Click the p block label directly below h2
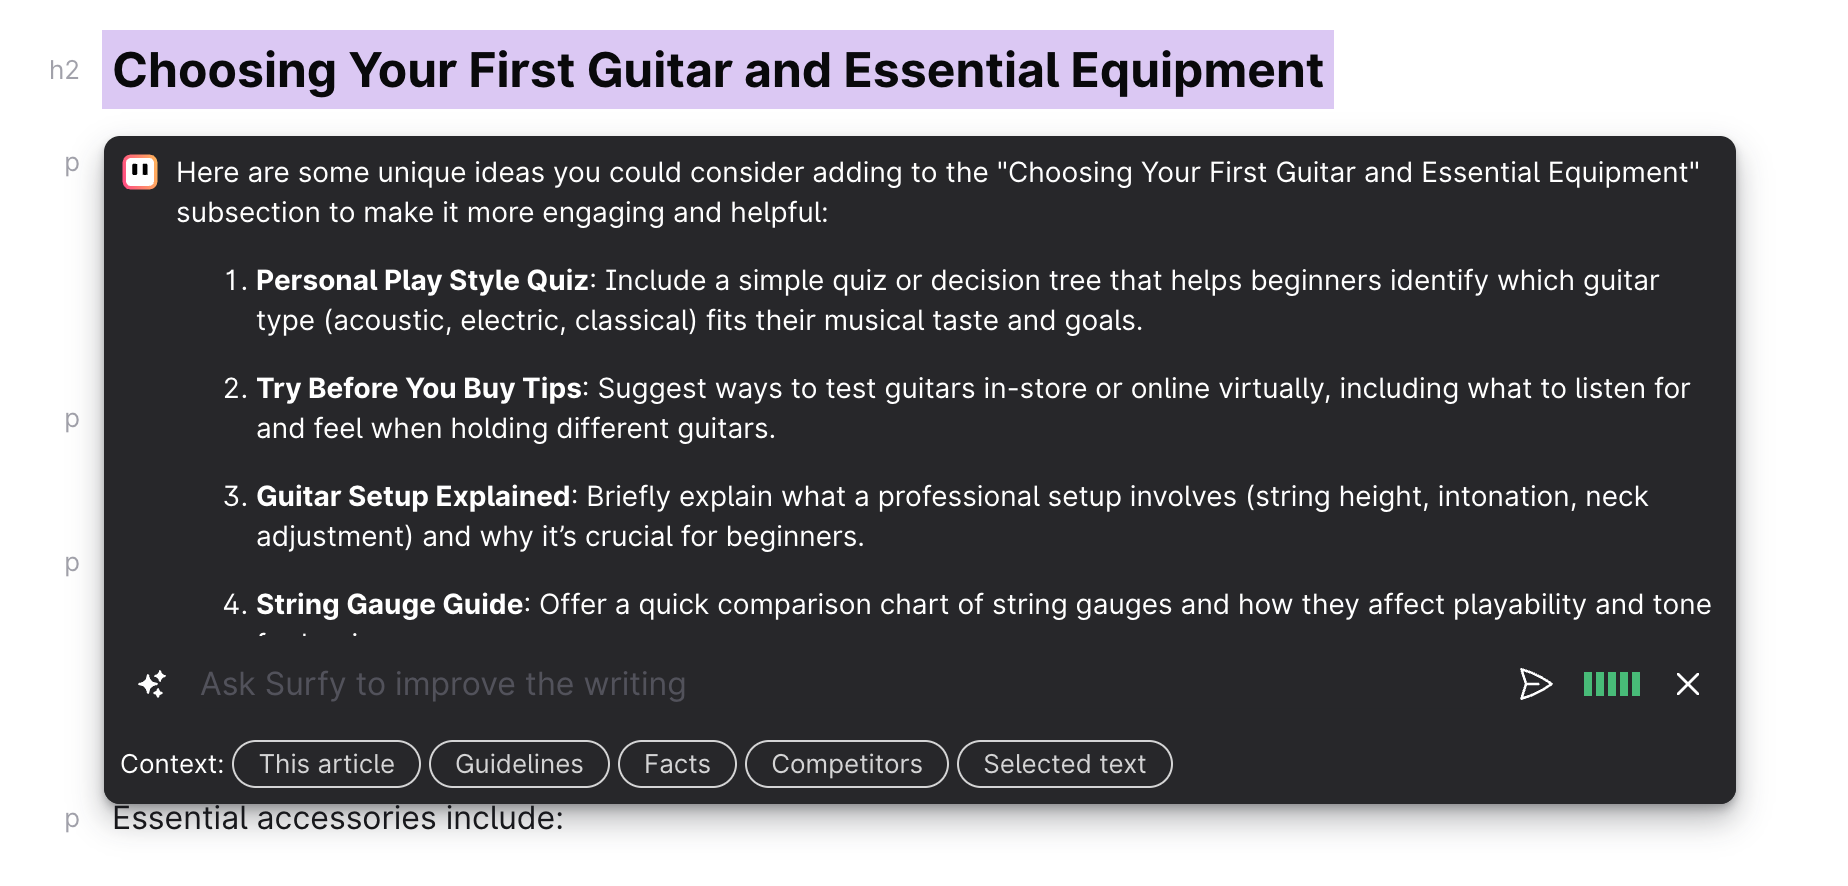Screen dimensions: 1848x886 (71, 163)
